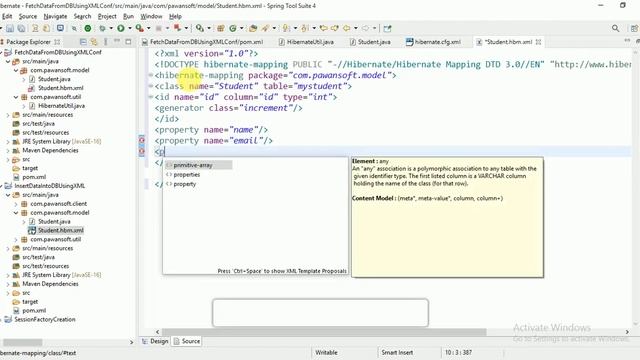Click the Search magnifier in top right
Image resolution: width=640 pixels, height=360 pixels.
click(x=616, y=28)
